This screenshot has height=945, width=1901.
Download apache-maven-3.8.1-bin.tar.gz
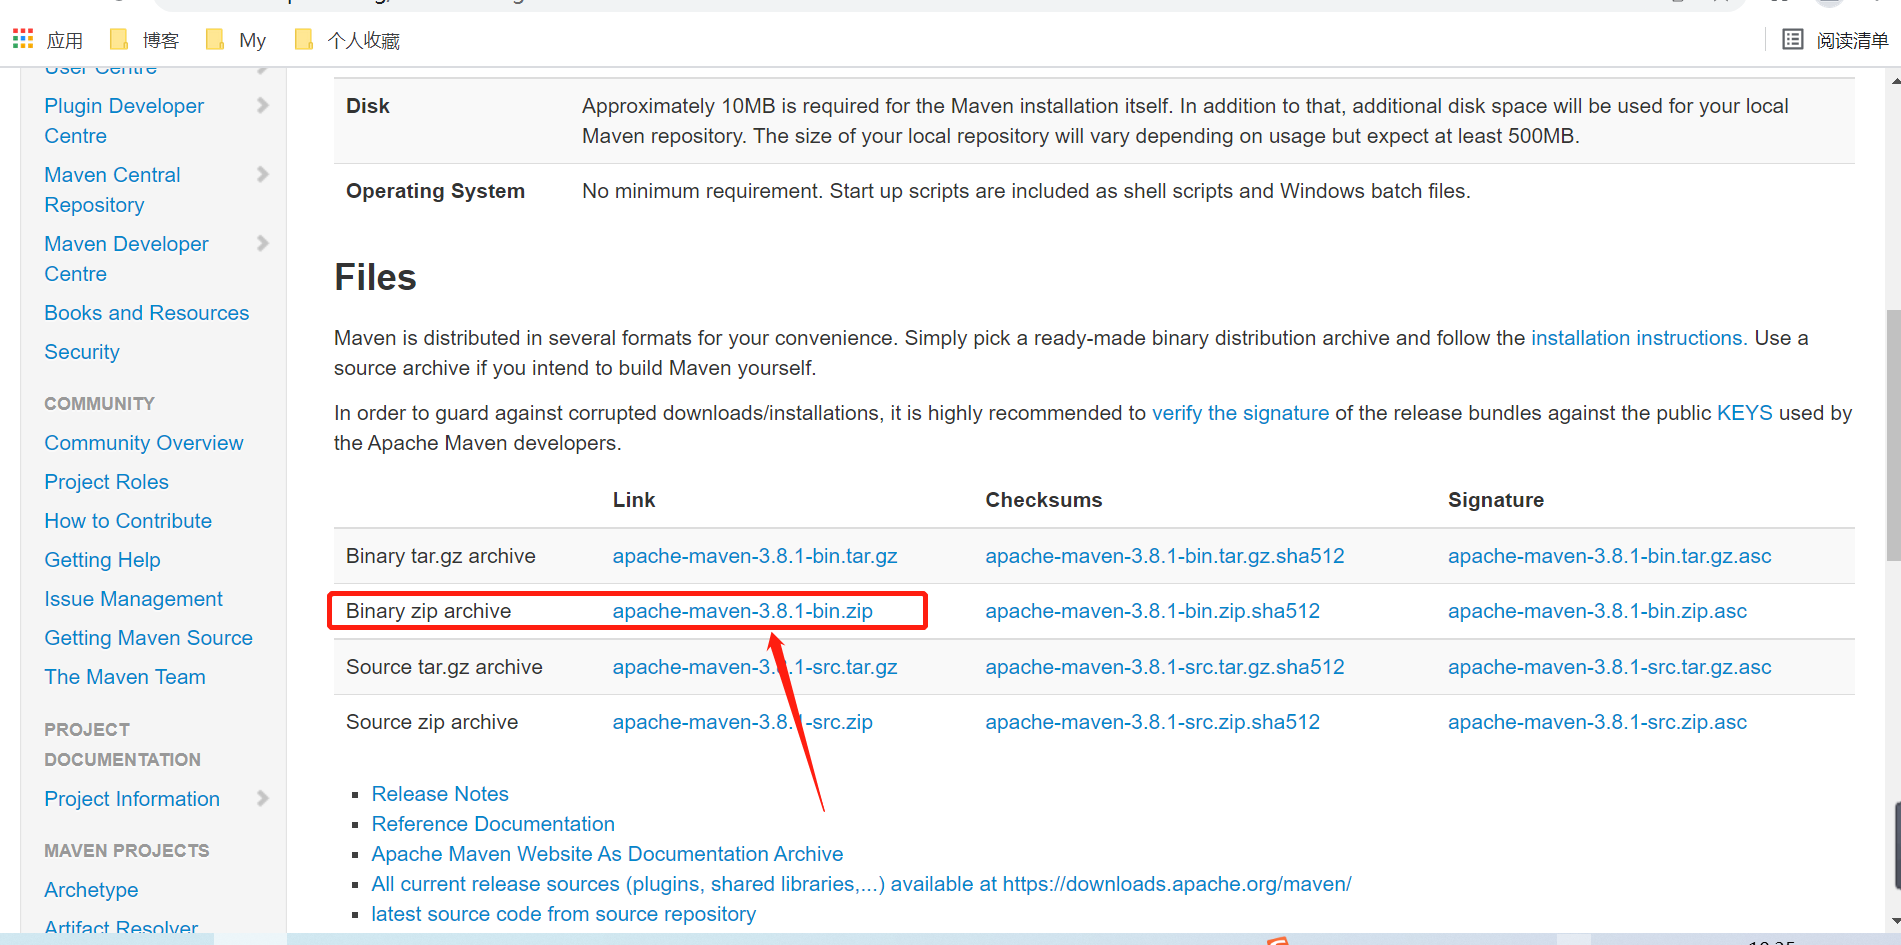[x=755, y=556]
